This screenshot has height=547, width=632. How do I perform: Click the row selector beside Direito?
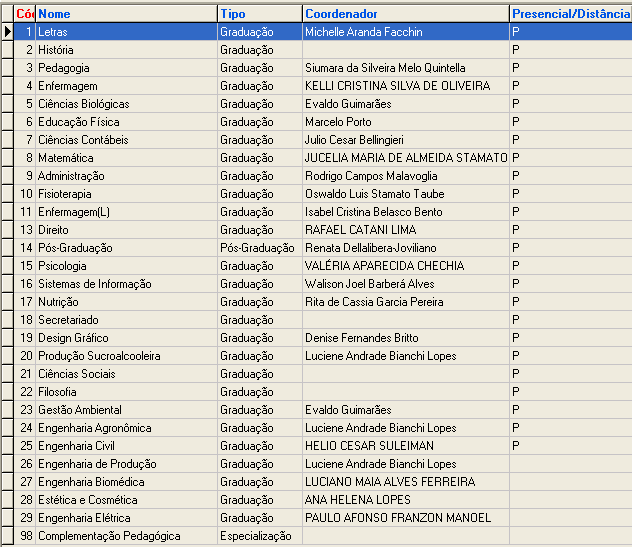click(8, 230)
